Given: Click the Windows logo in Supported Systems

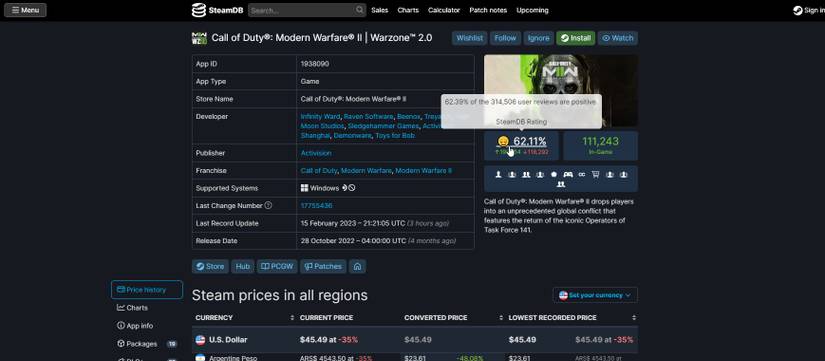Looking at the screenshot, I should 304,188.
